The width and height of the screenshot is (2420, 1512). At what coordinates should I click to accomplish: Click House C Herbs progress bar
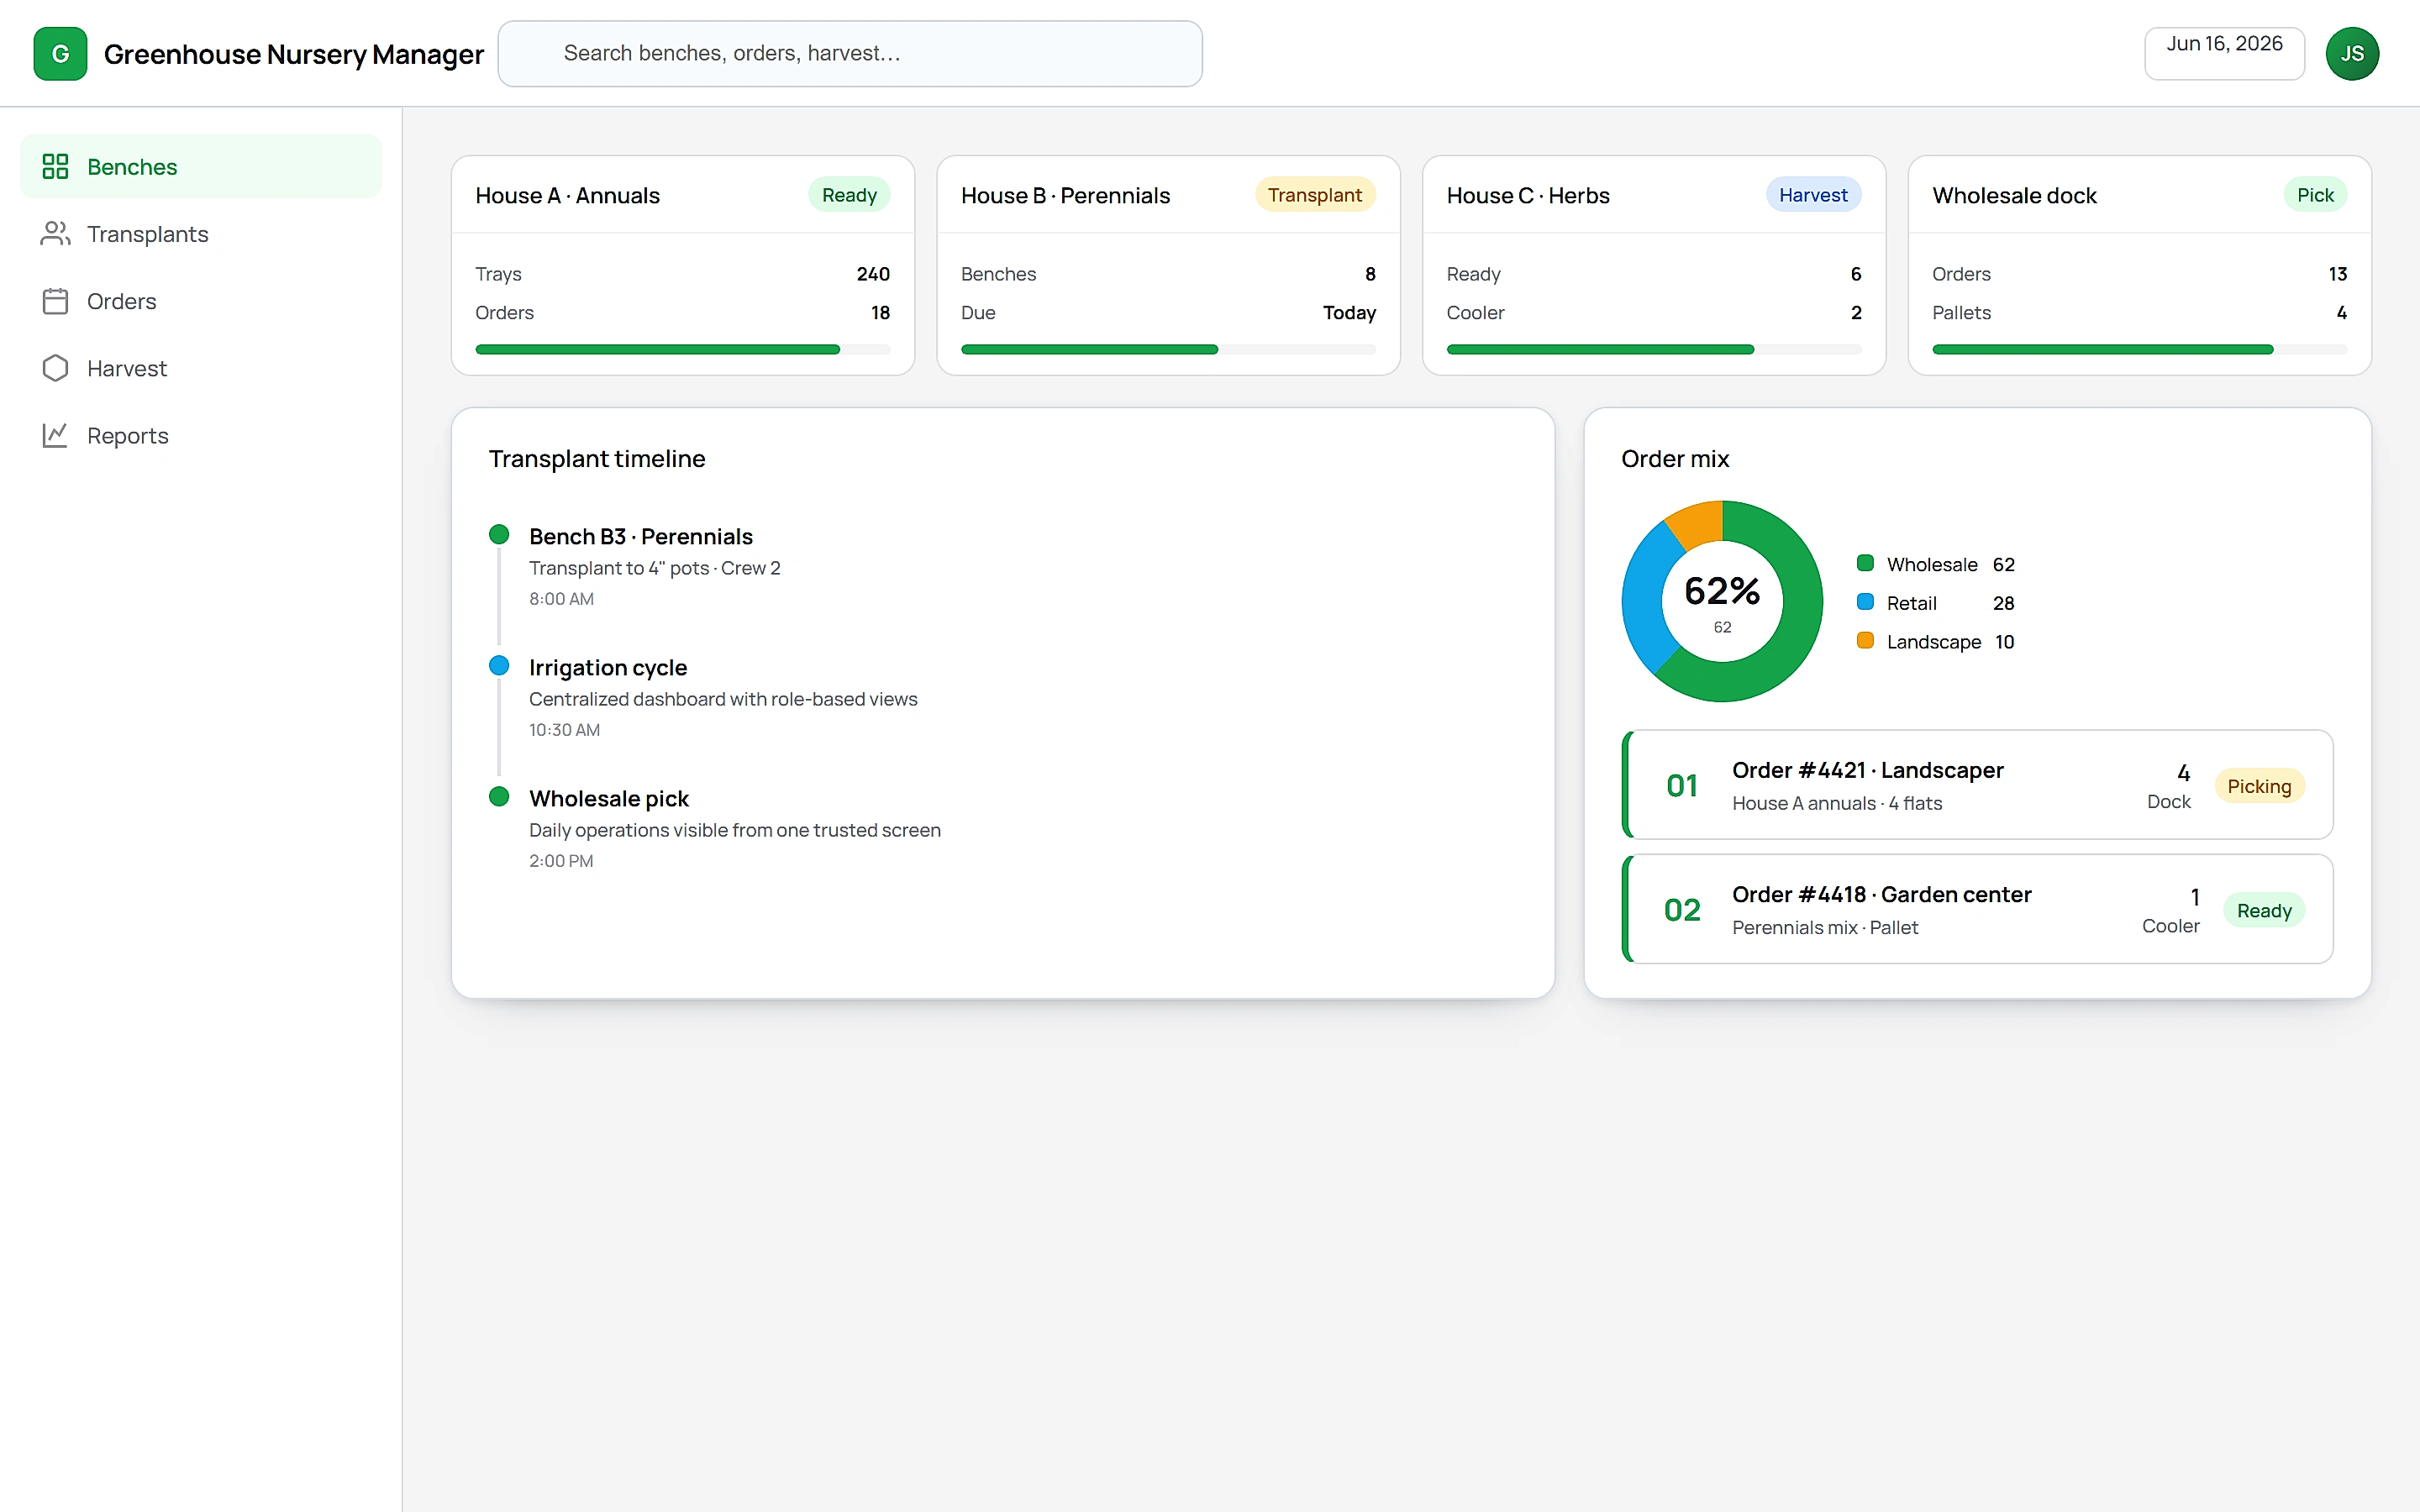(x=1654, y=349)
